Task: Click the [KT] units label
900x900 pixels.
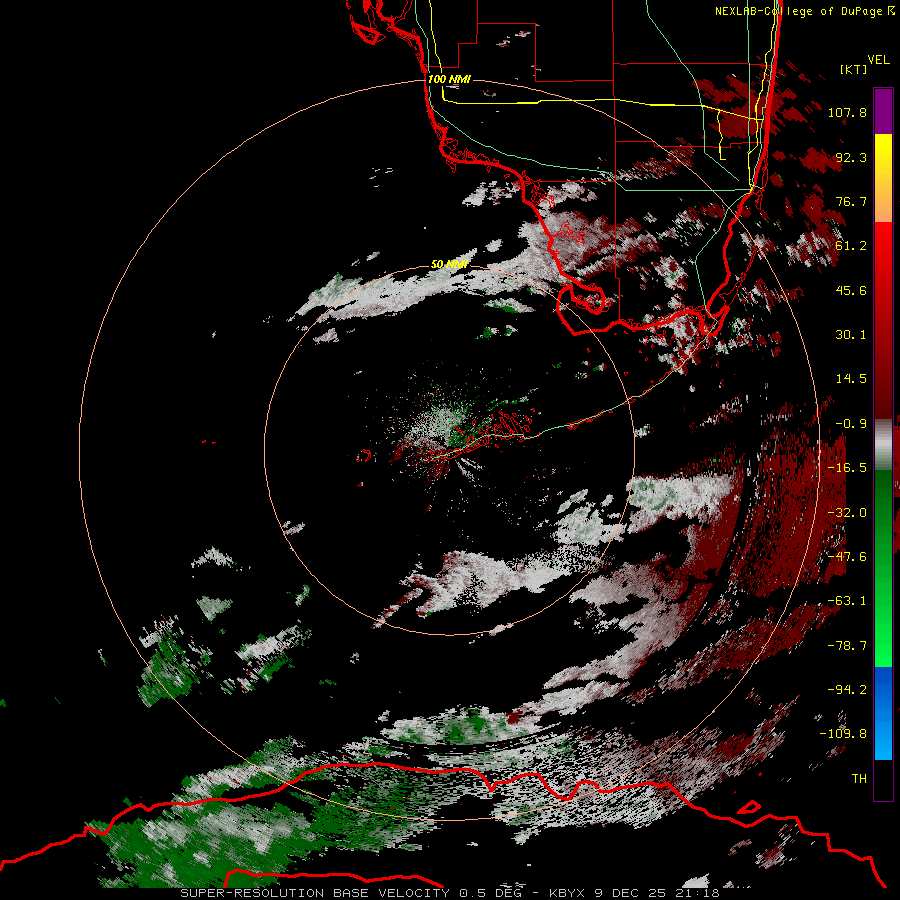Action: pyautogui.click(x=854, y=69)
